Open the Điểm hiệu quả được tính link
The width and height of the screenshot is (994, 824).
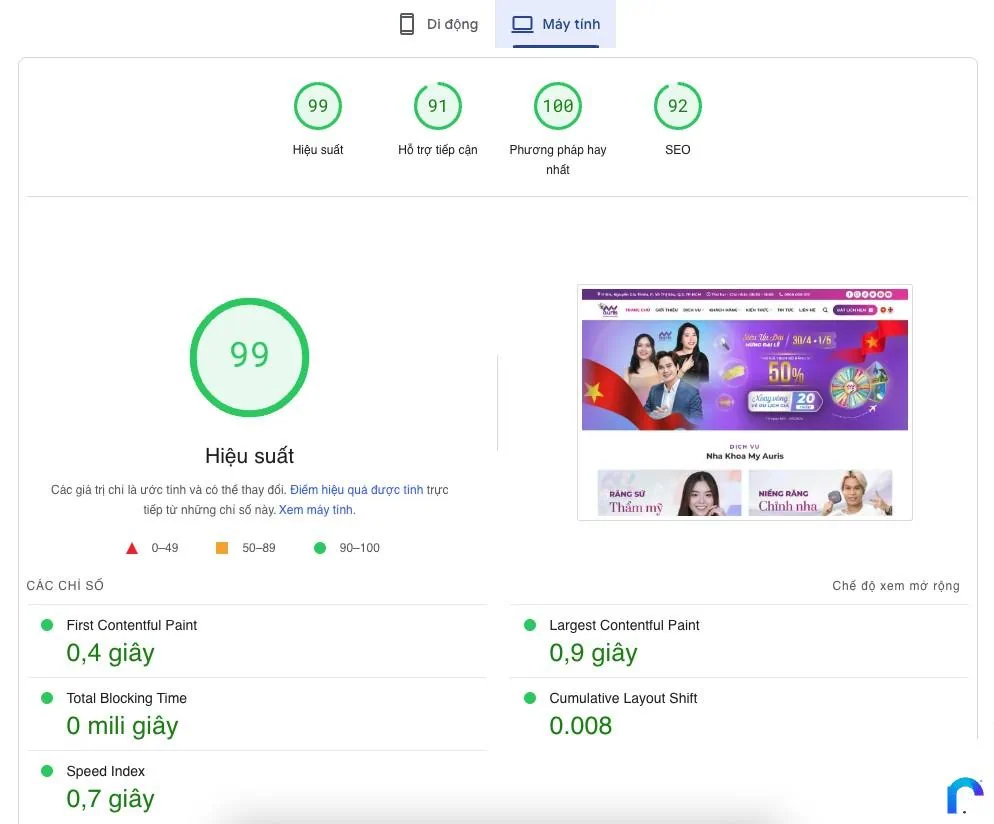(356, 490)
